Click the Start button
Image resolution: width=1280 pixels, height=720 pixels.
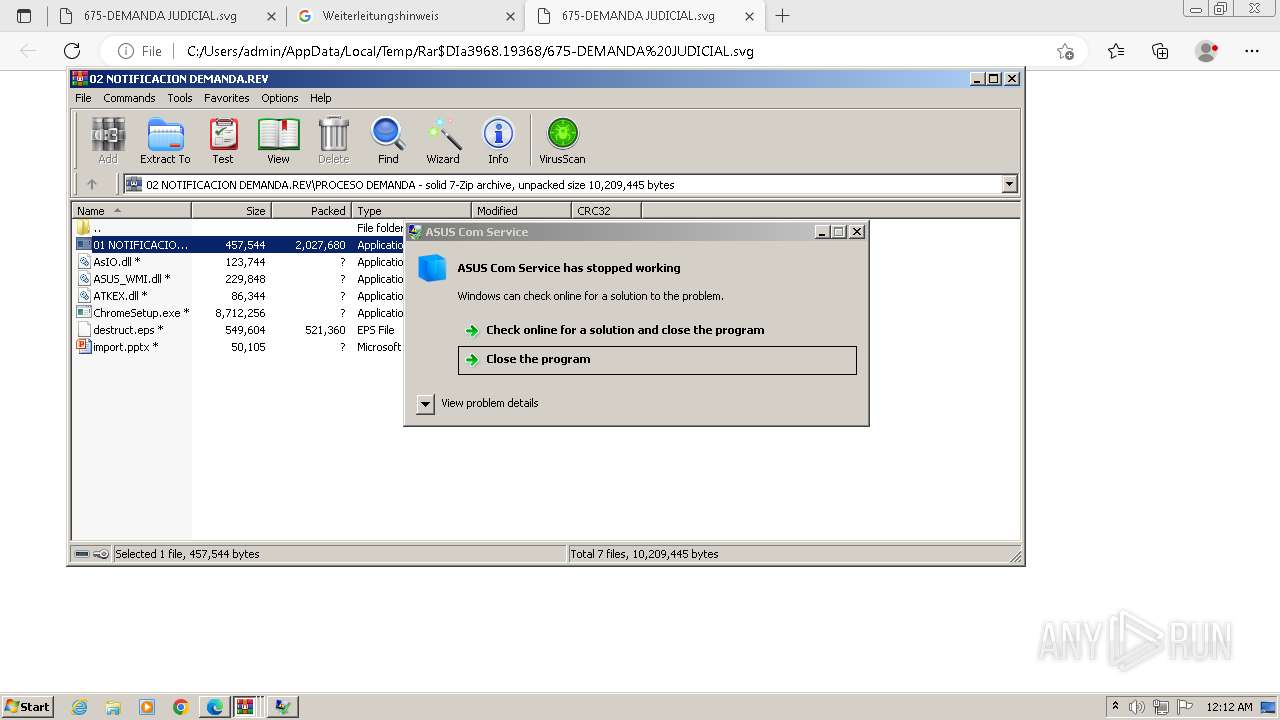[x=28, y=707]
